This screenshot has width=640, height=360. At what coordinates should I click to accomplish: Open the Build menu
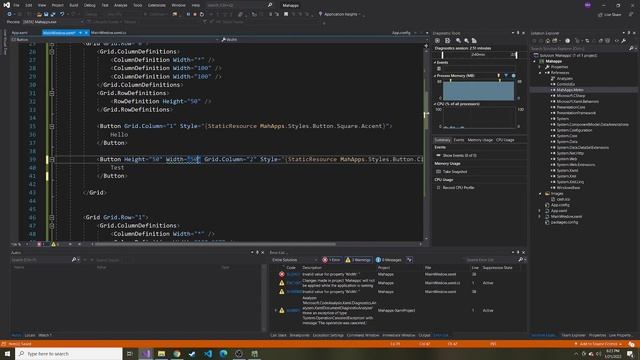(x=73, y=5)
